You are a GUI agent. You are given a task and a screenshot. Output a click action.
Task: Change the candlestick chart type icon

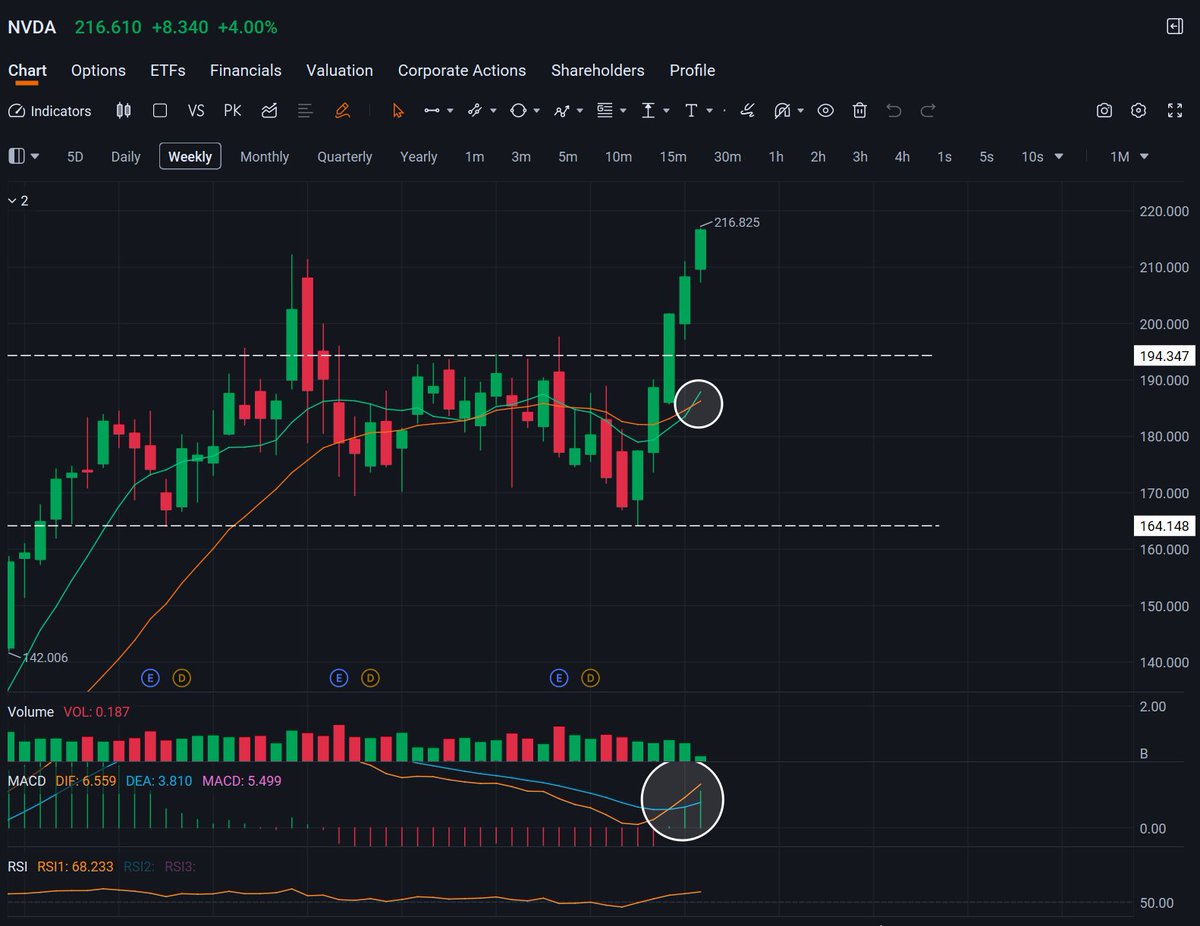(124, 111)
